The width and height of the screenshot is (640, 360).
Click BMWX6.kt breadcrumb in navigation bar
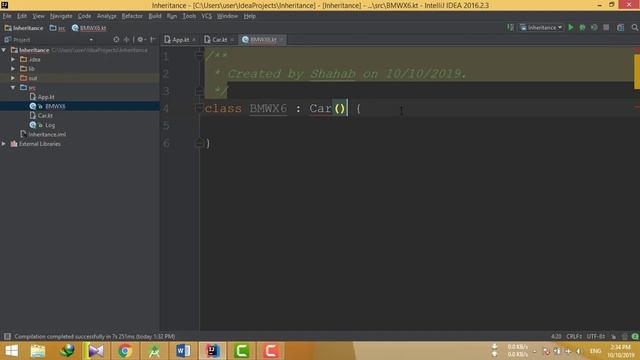point(89,28)
